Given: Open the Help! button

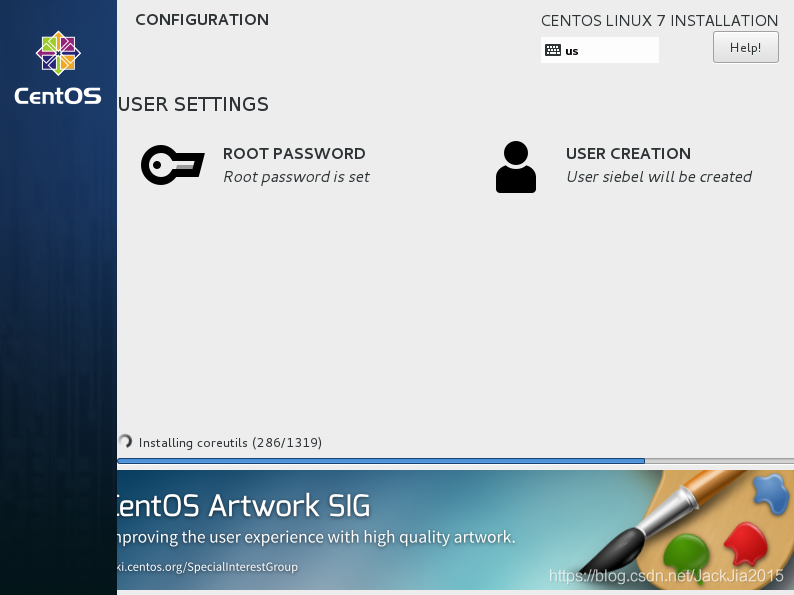Looking at the screenshot, I should 745,48.
